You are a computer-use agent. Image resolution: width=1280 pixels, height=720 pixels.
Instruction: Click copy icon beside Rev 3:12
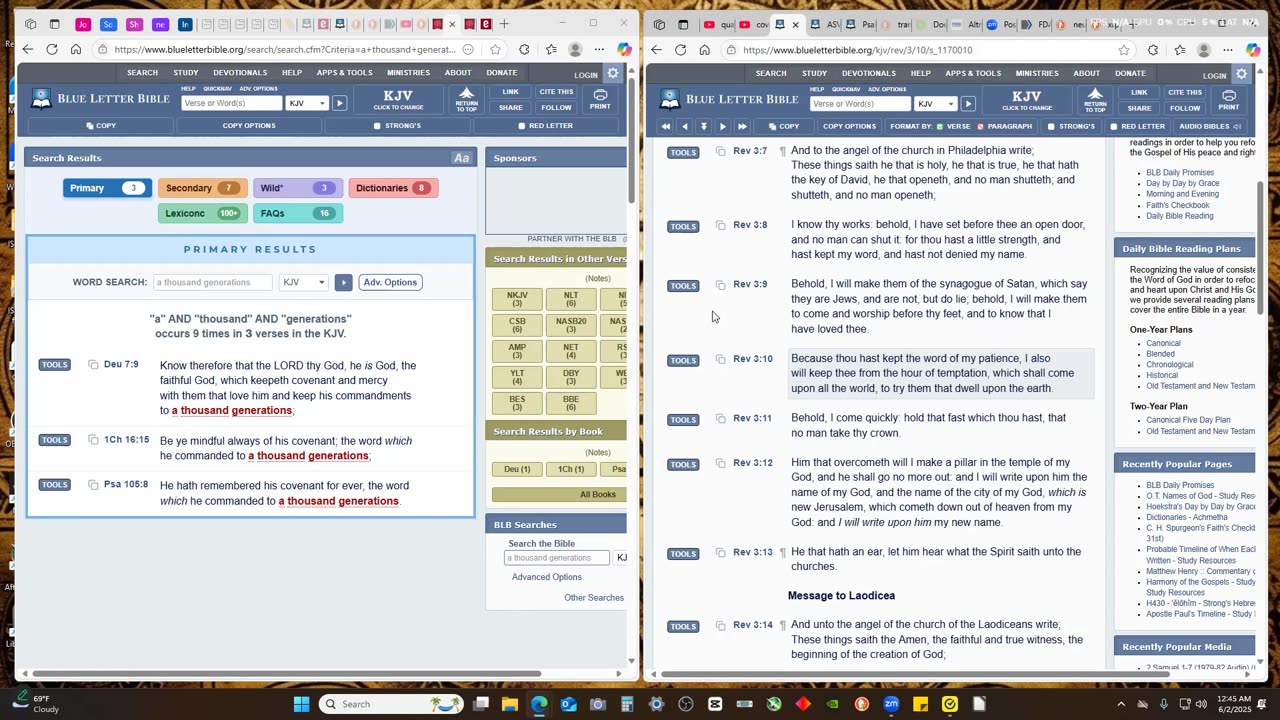(x=720, y=463)
